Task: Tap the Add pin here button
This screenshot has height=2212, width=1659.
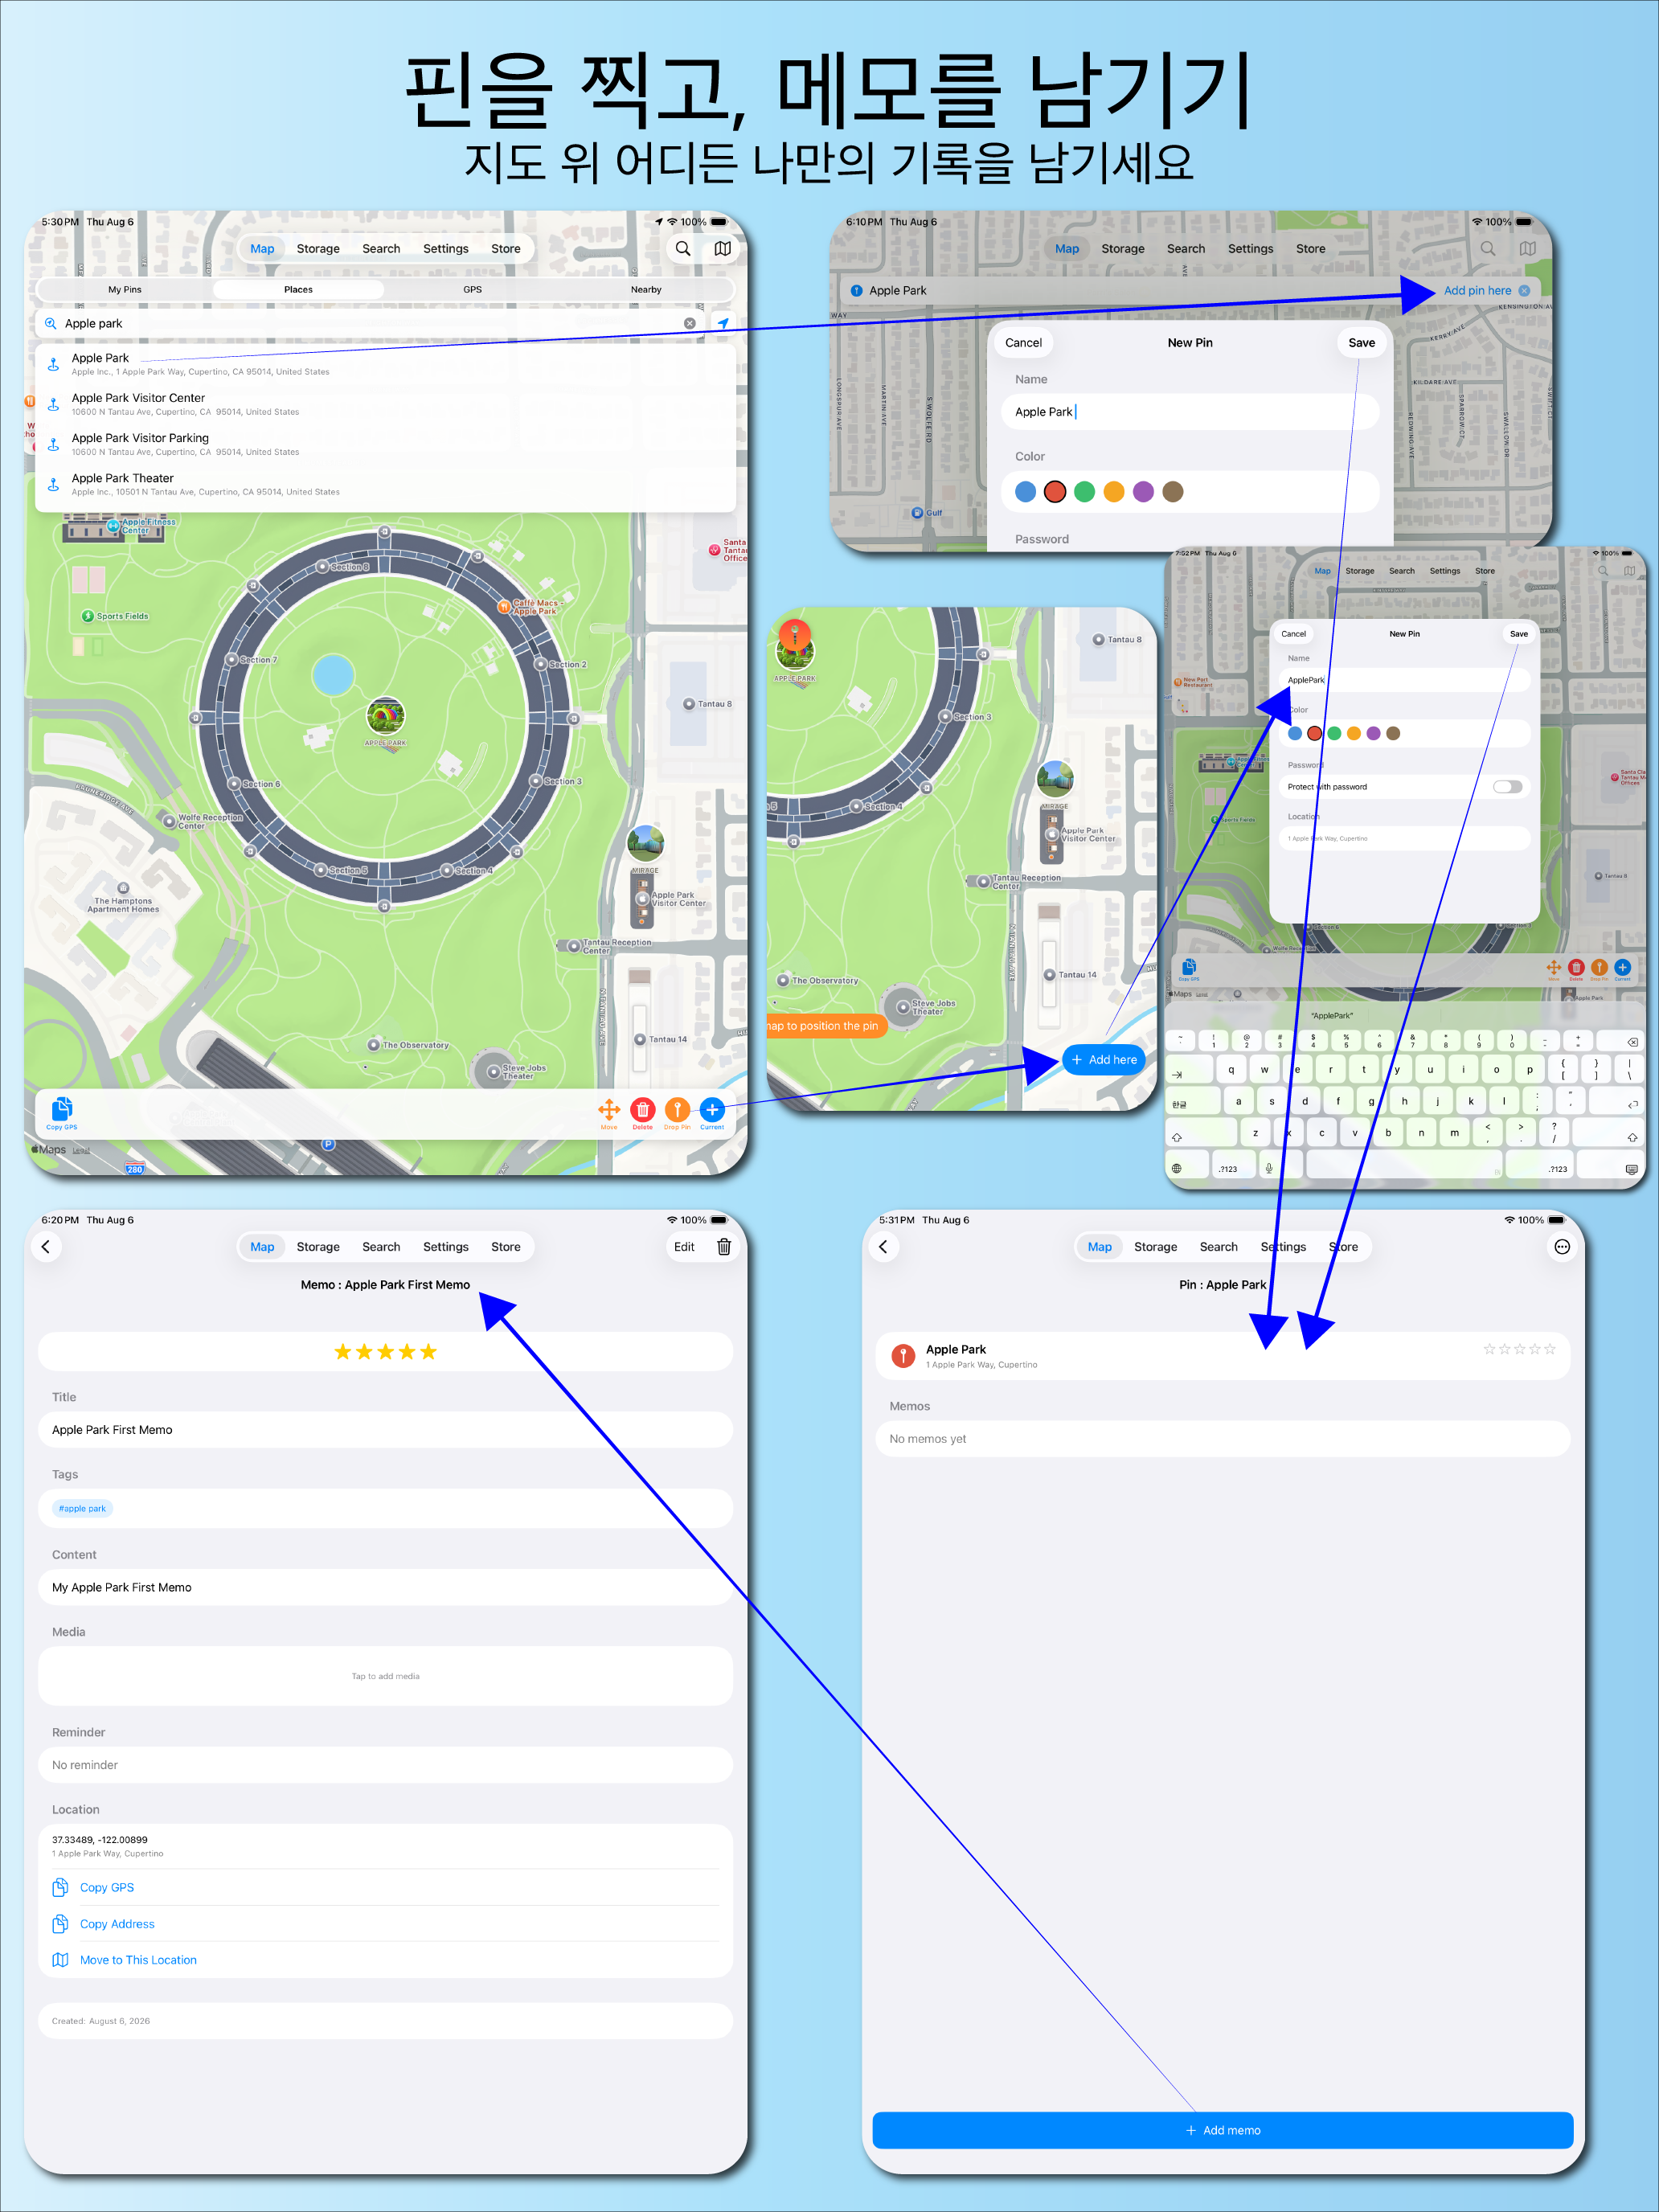Action: click(x=1477, y=290)
